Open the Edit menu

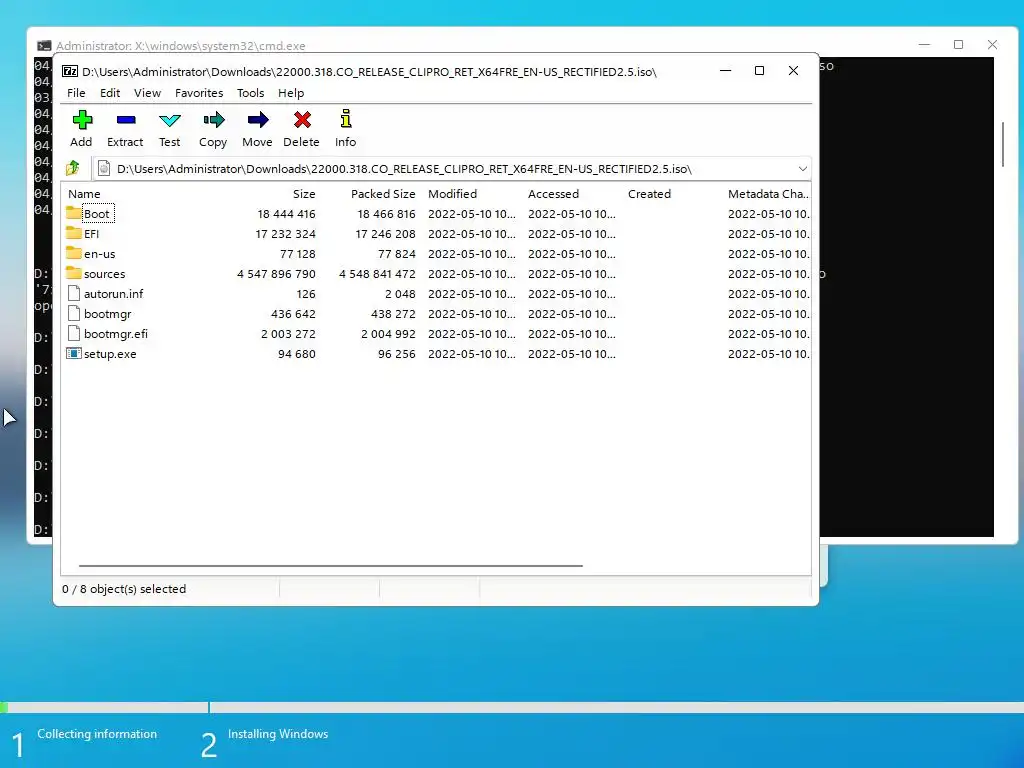point(110,93)
